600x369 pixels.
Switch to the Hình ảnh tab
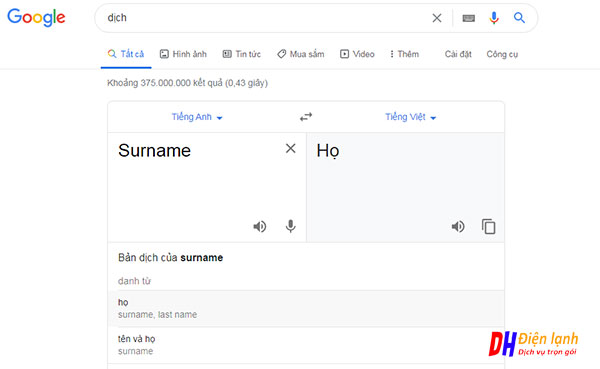[183, 54]
